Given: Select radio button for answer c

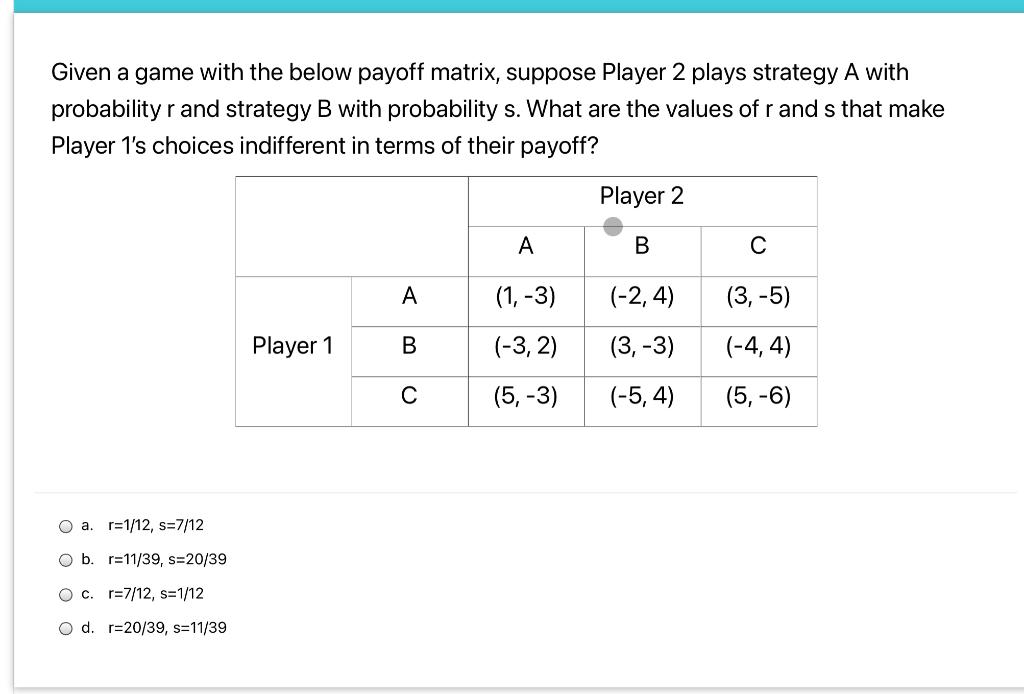Looking at the screenshot, I should pyautogui.click(x=65, y=593).
